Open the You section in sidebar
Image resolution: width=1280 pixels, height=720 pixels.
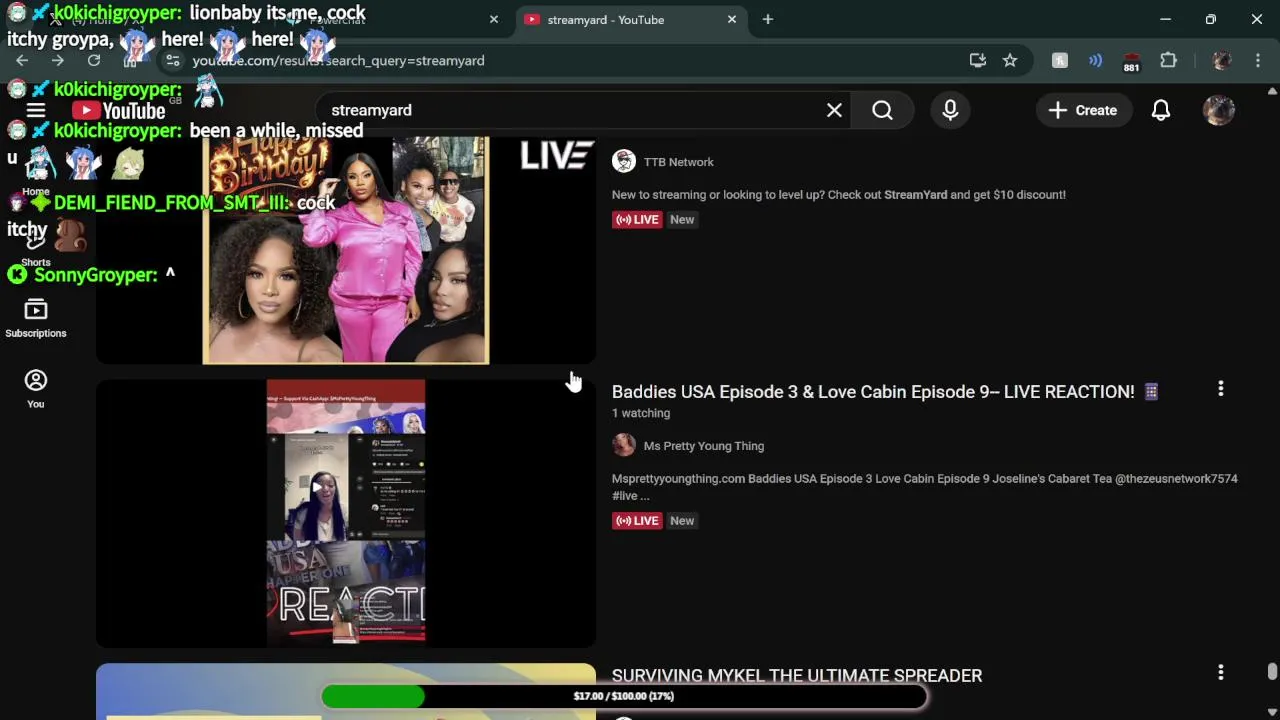click(x=36, y=389)
